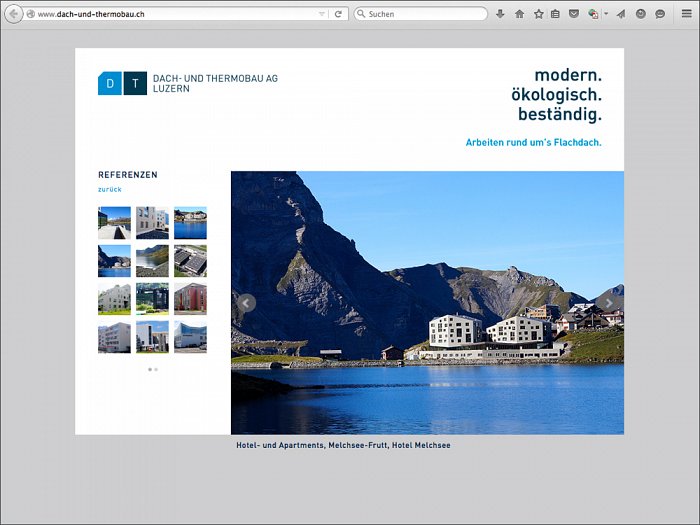The width and height of the screenshot is (700, 525).
Task: Click the browser back arrow button
Action: (14, 14)
